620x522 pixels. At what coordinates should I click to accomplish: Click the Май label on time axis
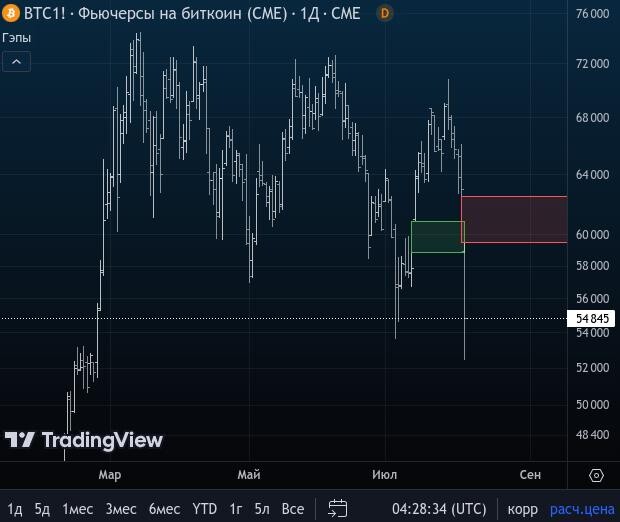[249, 475]
